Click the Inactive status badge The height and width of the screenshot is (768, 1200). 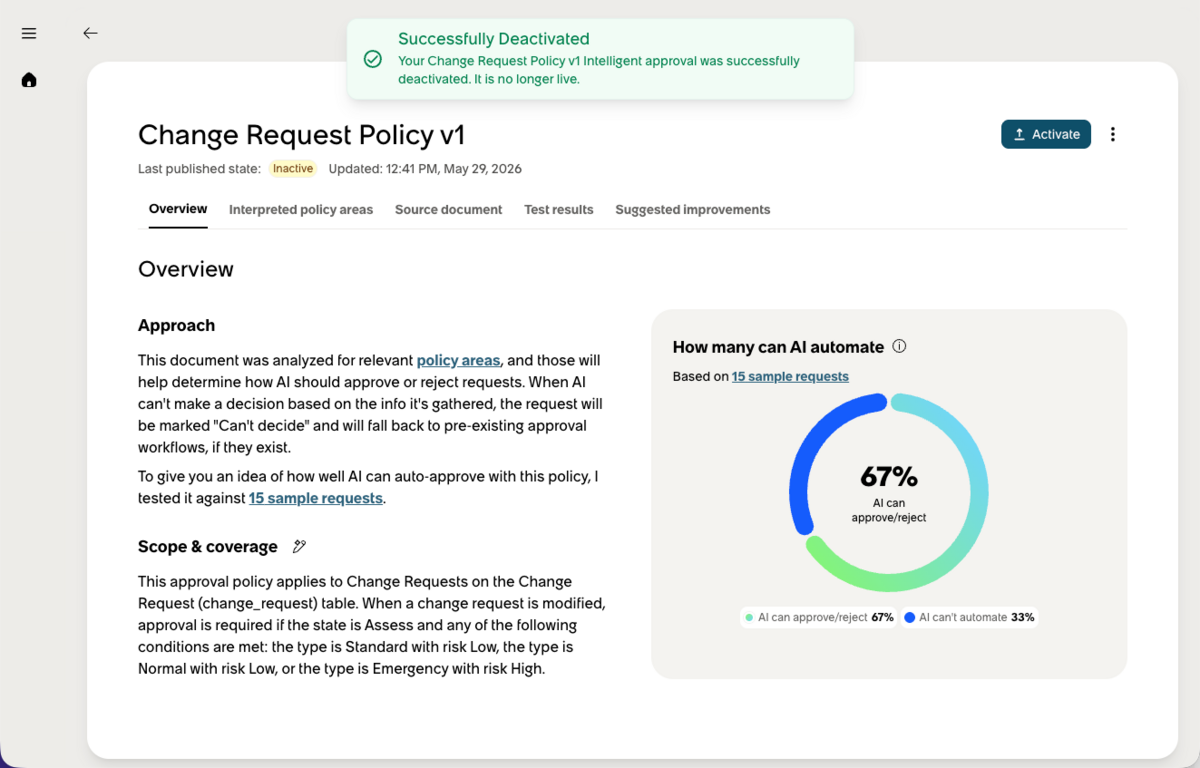[x=293, y=169]
